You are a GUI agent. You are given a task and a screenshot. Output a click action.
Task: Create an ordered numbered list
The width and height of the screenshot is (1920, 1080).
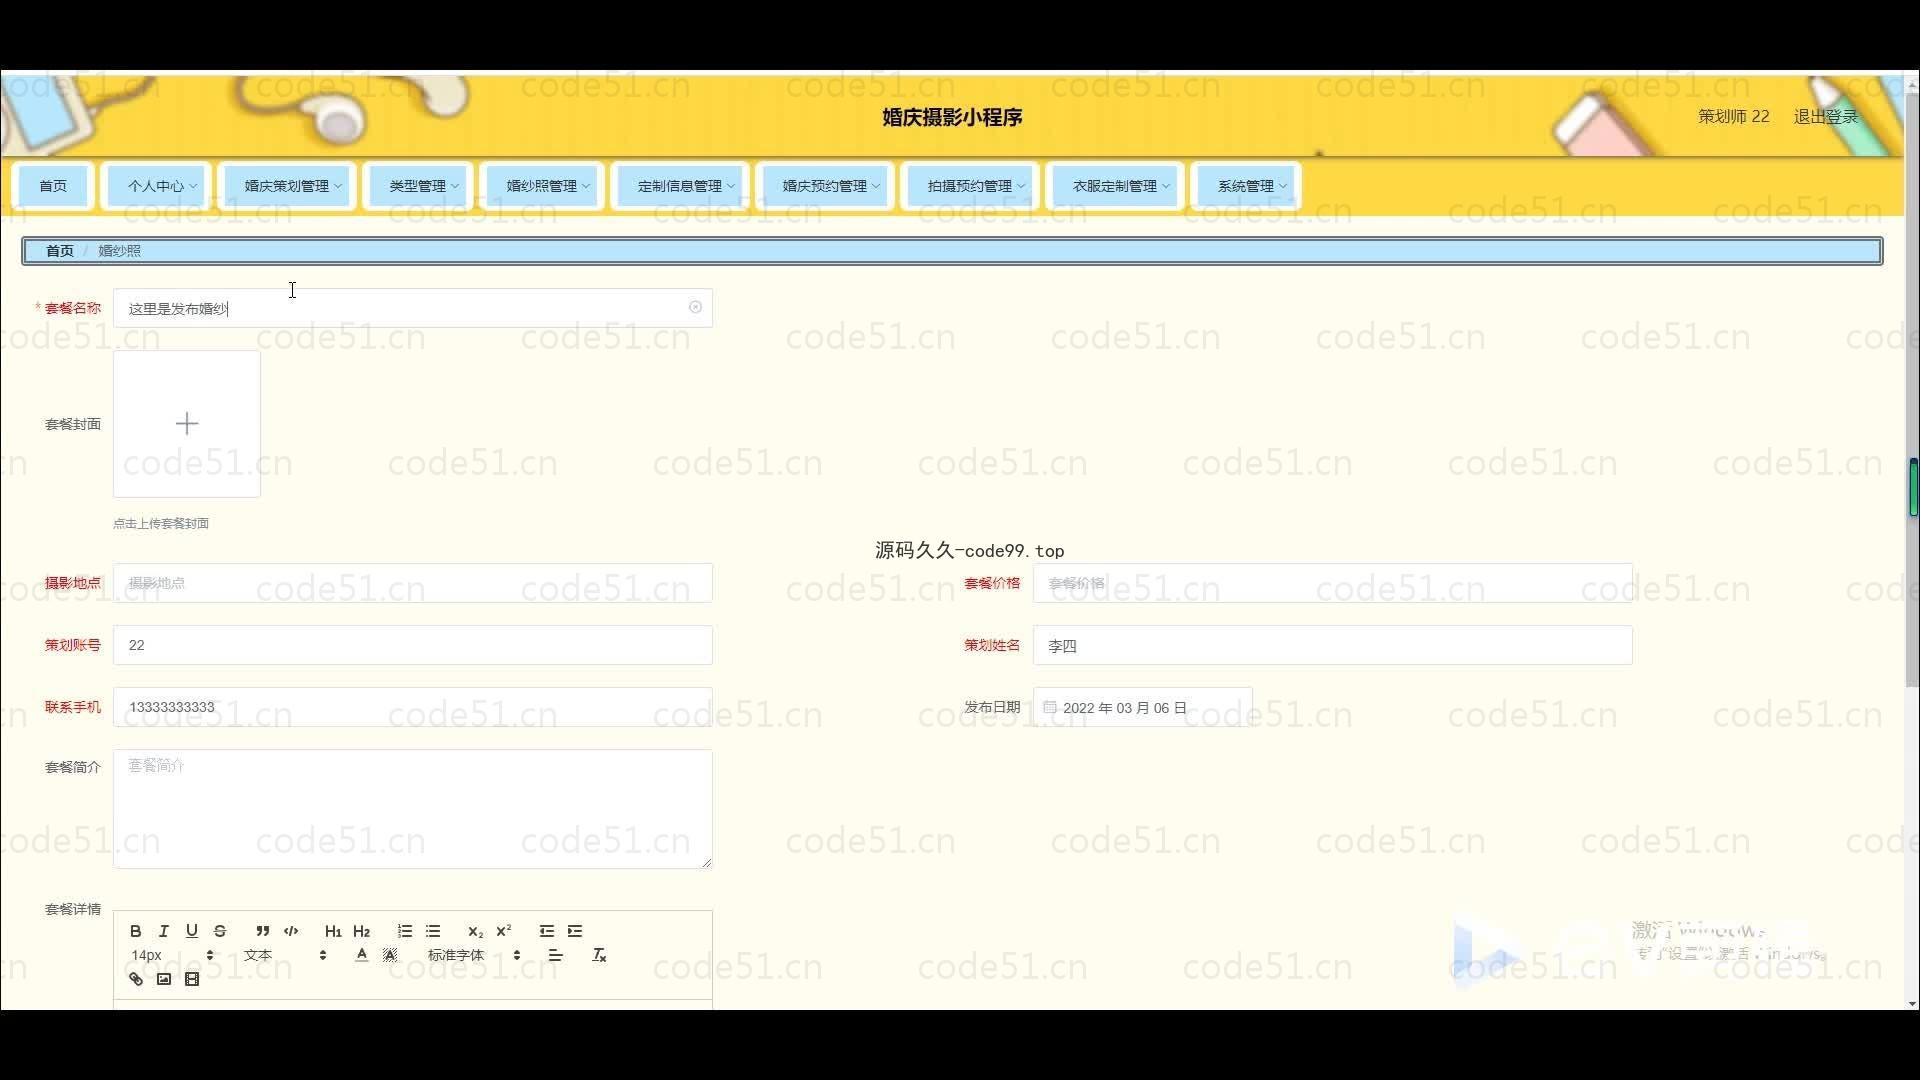(404, 931)
